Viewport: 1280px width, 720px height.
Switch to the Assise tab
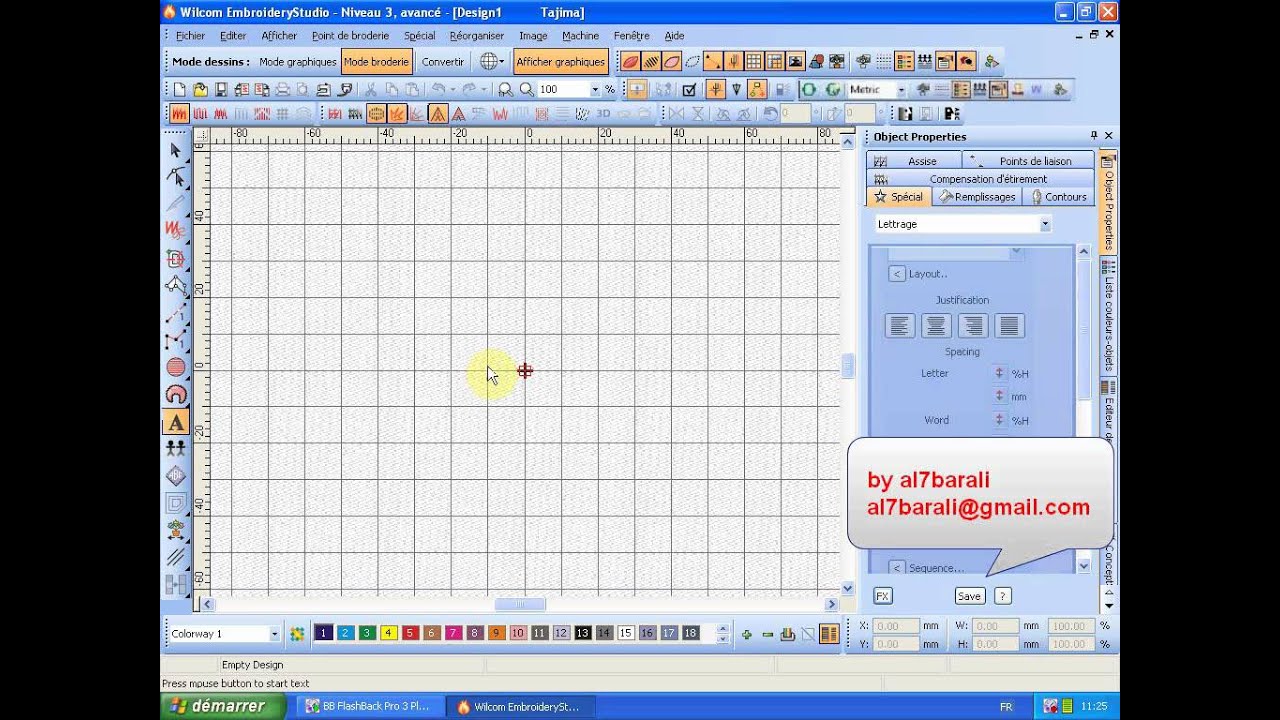(x=914, y=161)
